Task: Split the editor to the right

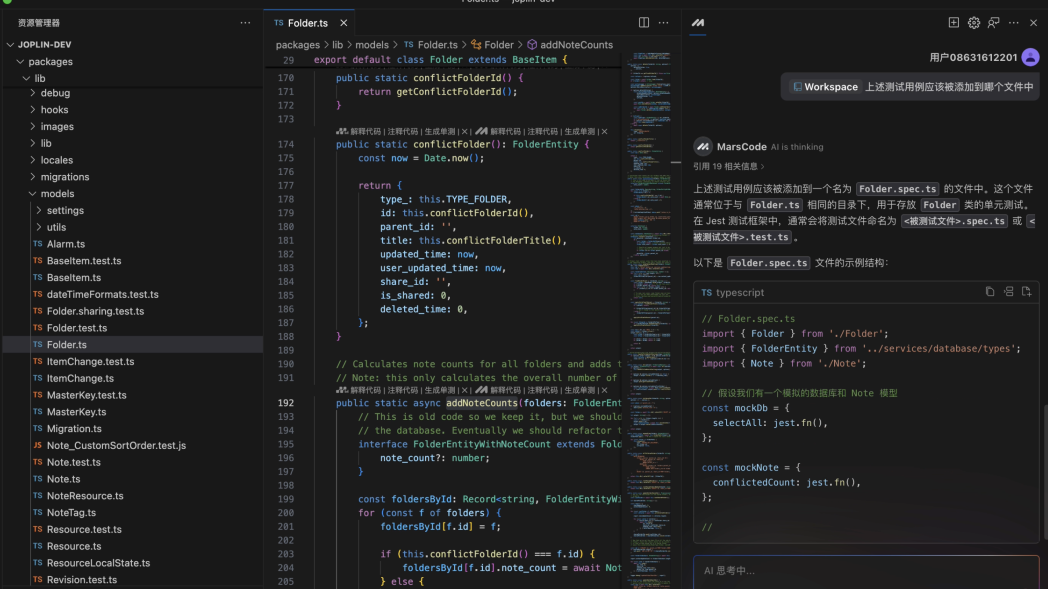Action: (644, 23)
